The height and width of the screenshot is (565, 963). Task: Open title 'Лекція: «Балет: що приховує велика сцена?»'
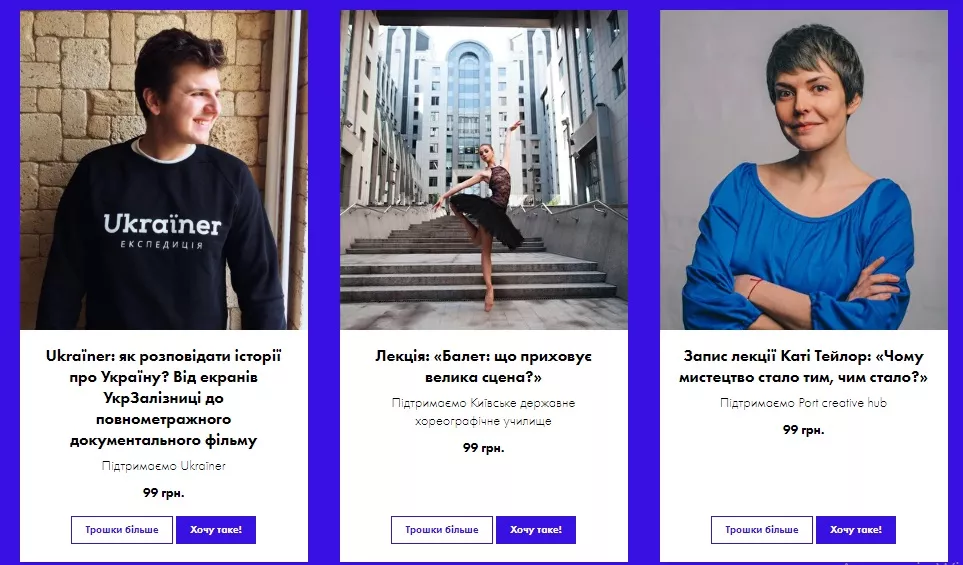pos(484,367)
